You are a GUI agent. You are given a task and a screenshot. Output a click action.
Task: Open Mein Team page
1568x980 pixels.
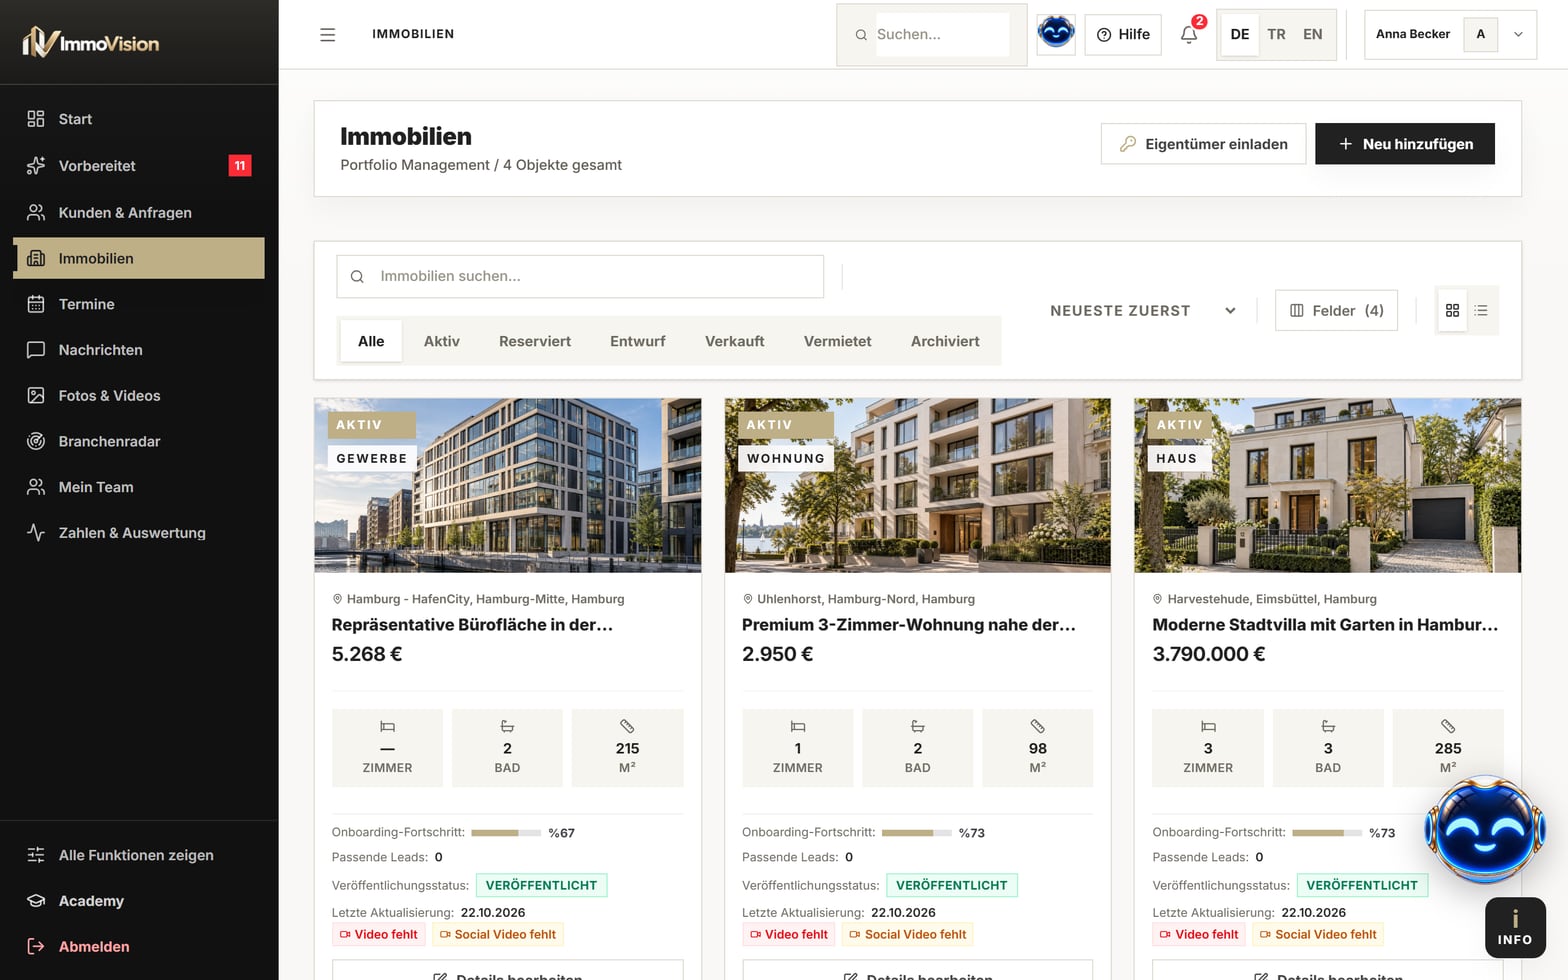coord(139,487)
